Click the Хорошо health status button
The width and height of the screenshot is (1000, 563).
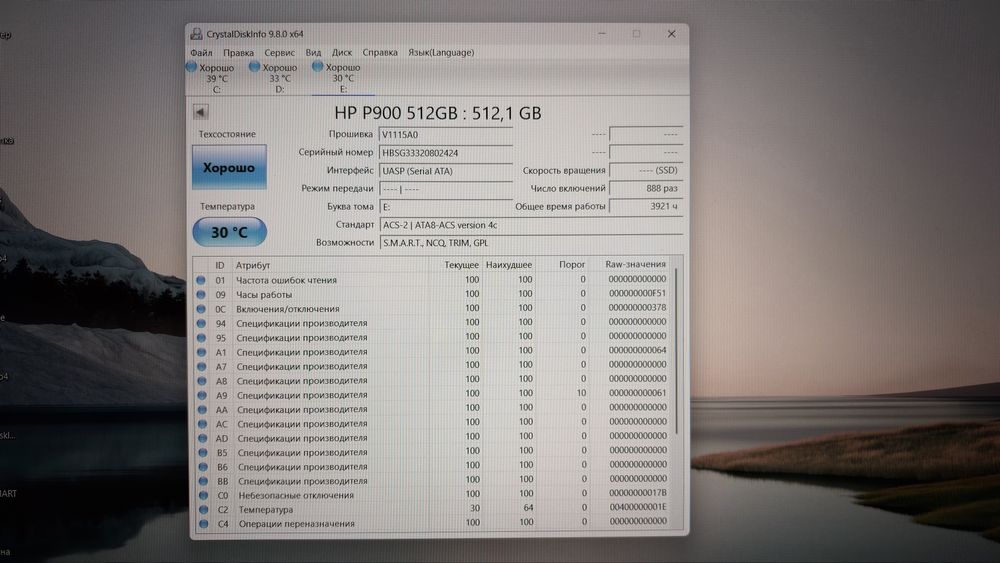[x=229, y=167]
